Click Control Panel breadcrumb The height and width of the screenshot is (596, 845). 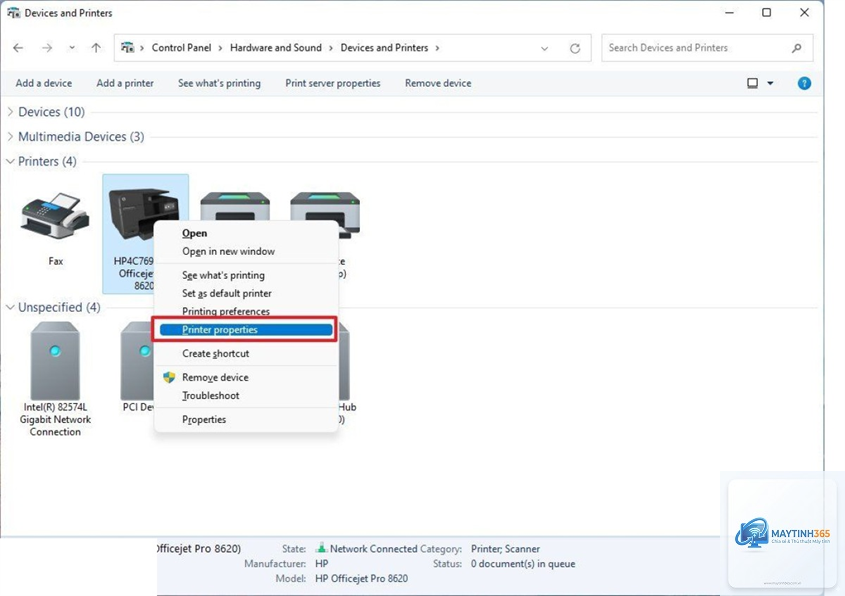pyautogui.click(x=181, y=48)
